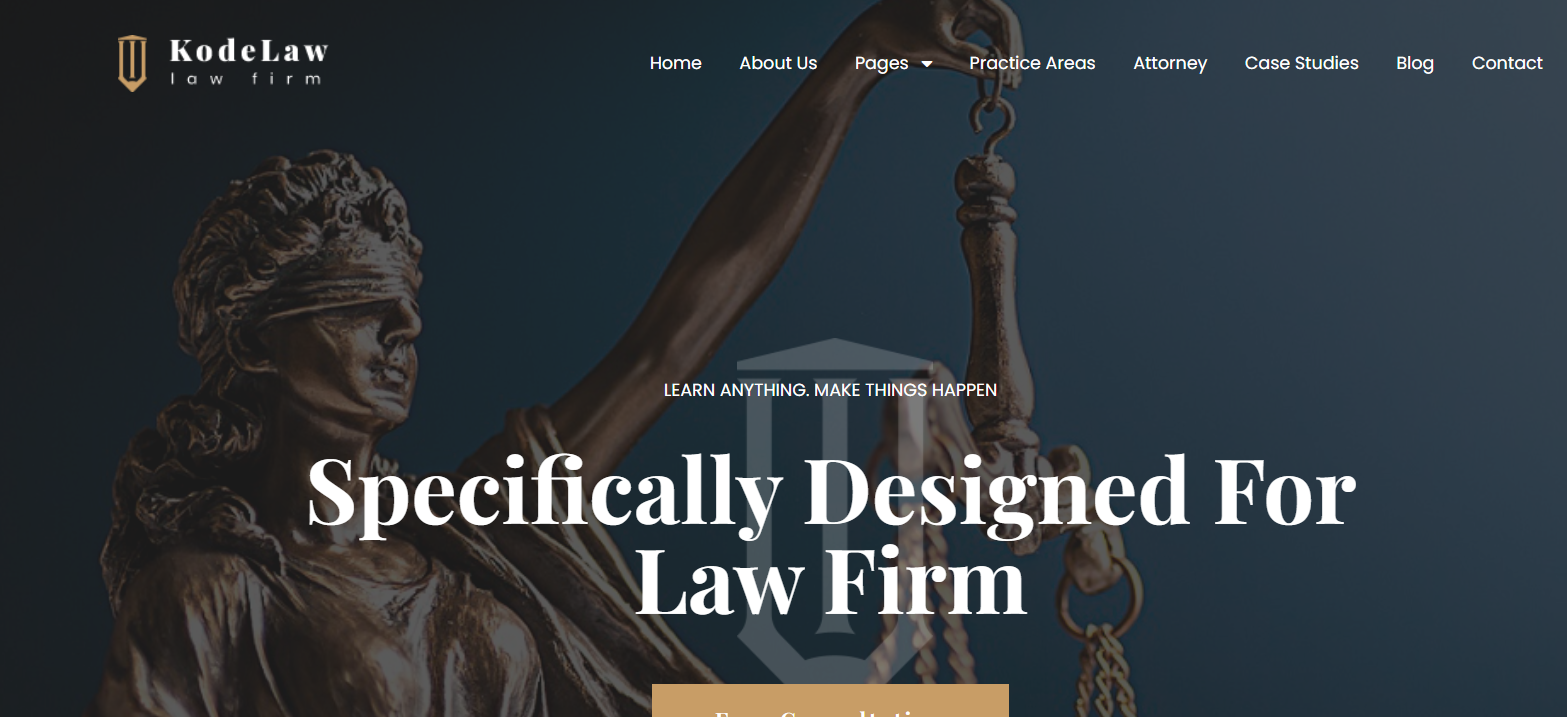Go to the Home page
The image size is (1567, 717).
tap(676, 63)
